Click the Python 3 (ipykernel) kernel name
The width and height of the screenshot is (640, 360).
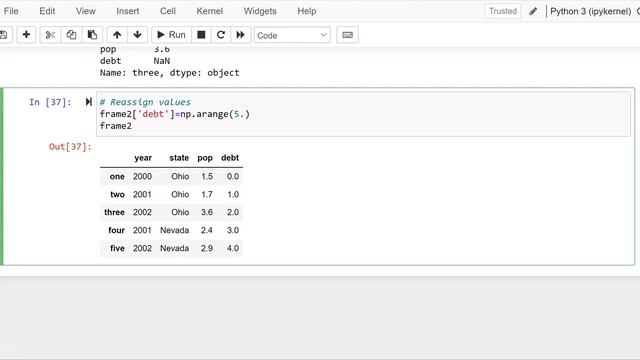(590, 11)
